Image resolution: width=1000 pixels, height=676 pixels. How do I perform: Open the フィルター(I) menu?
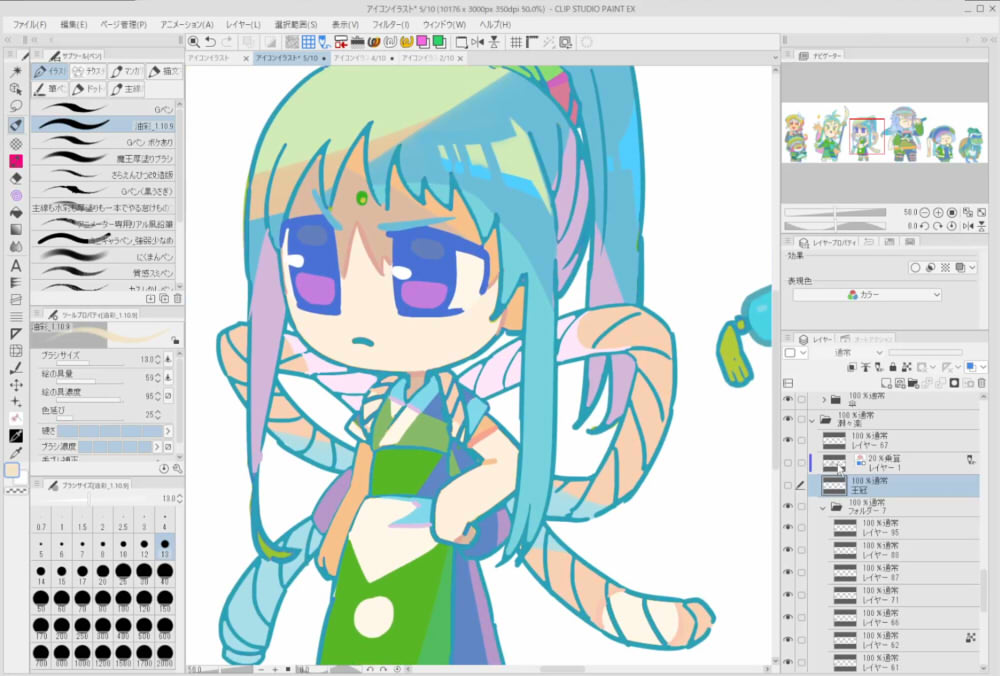[x=391, y=24]
